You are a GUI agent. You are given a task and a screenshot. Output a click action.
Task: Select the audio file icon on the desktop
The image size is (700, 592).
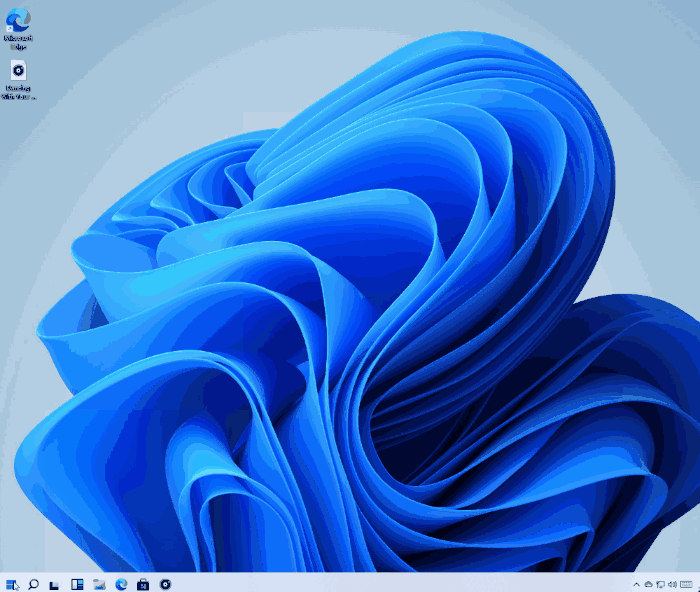18,70
